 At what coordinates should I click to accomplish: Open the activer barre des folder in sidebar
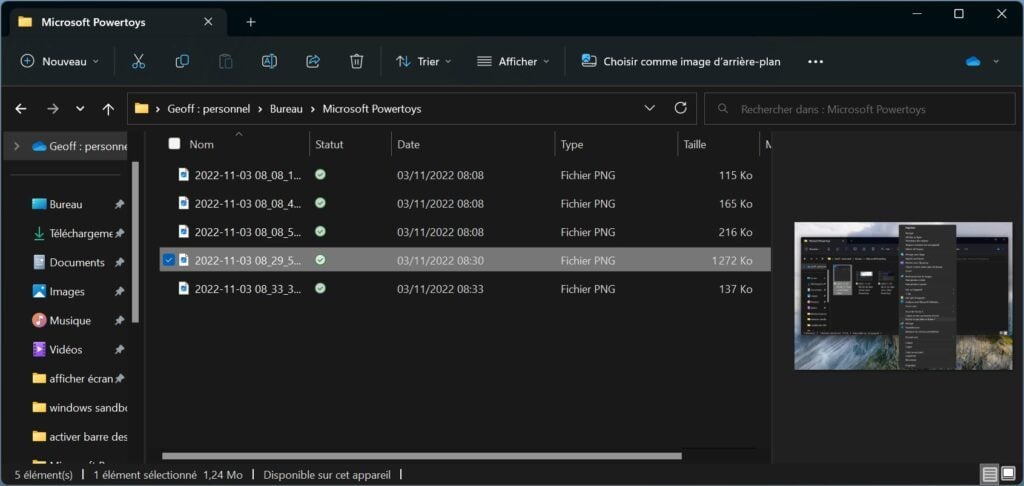78,436
